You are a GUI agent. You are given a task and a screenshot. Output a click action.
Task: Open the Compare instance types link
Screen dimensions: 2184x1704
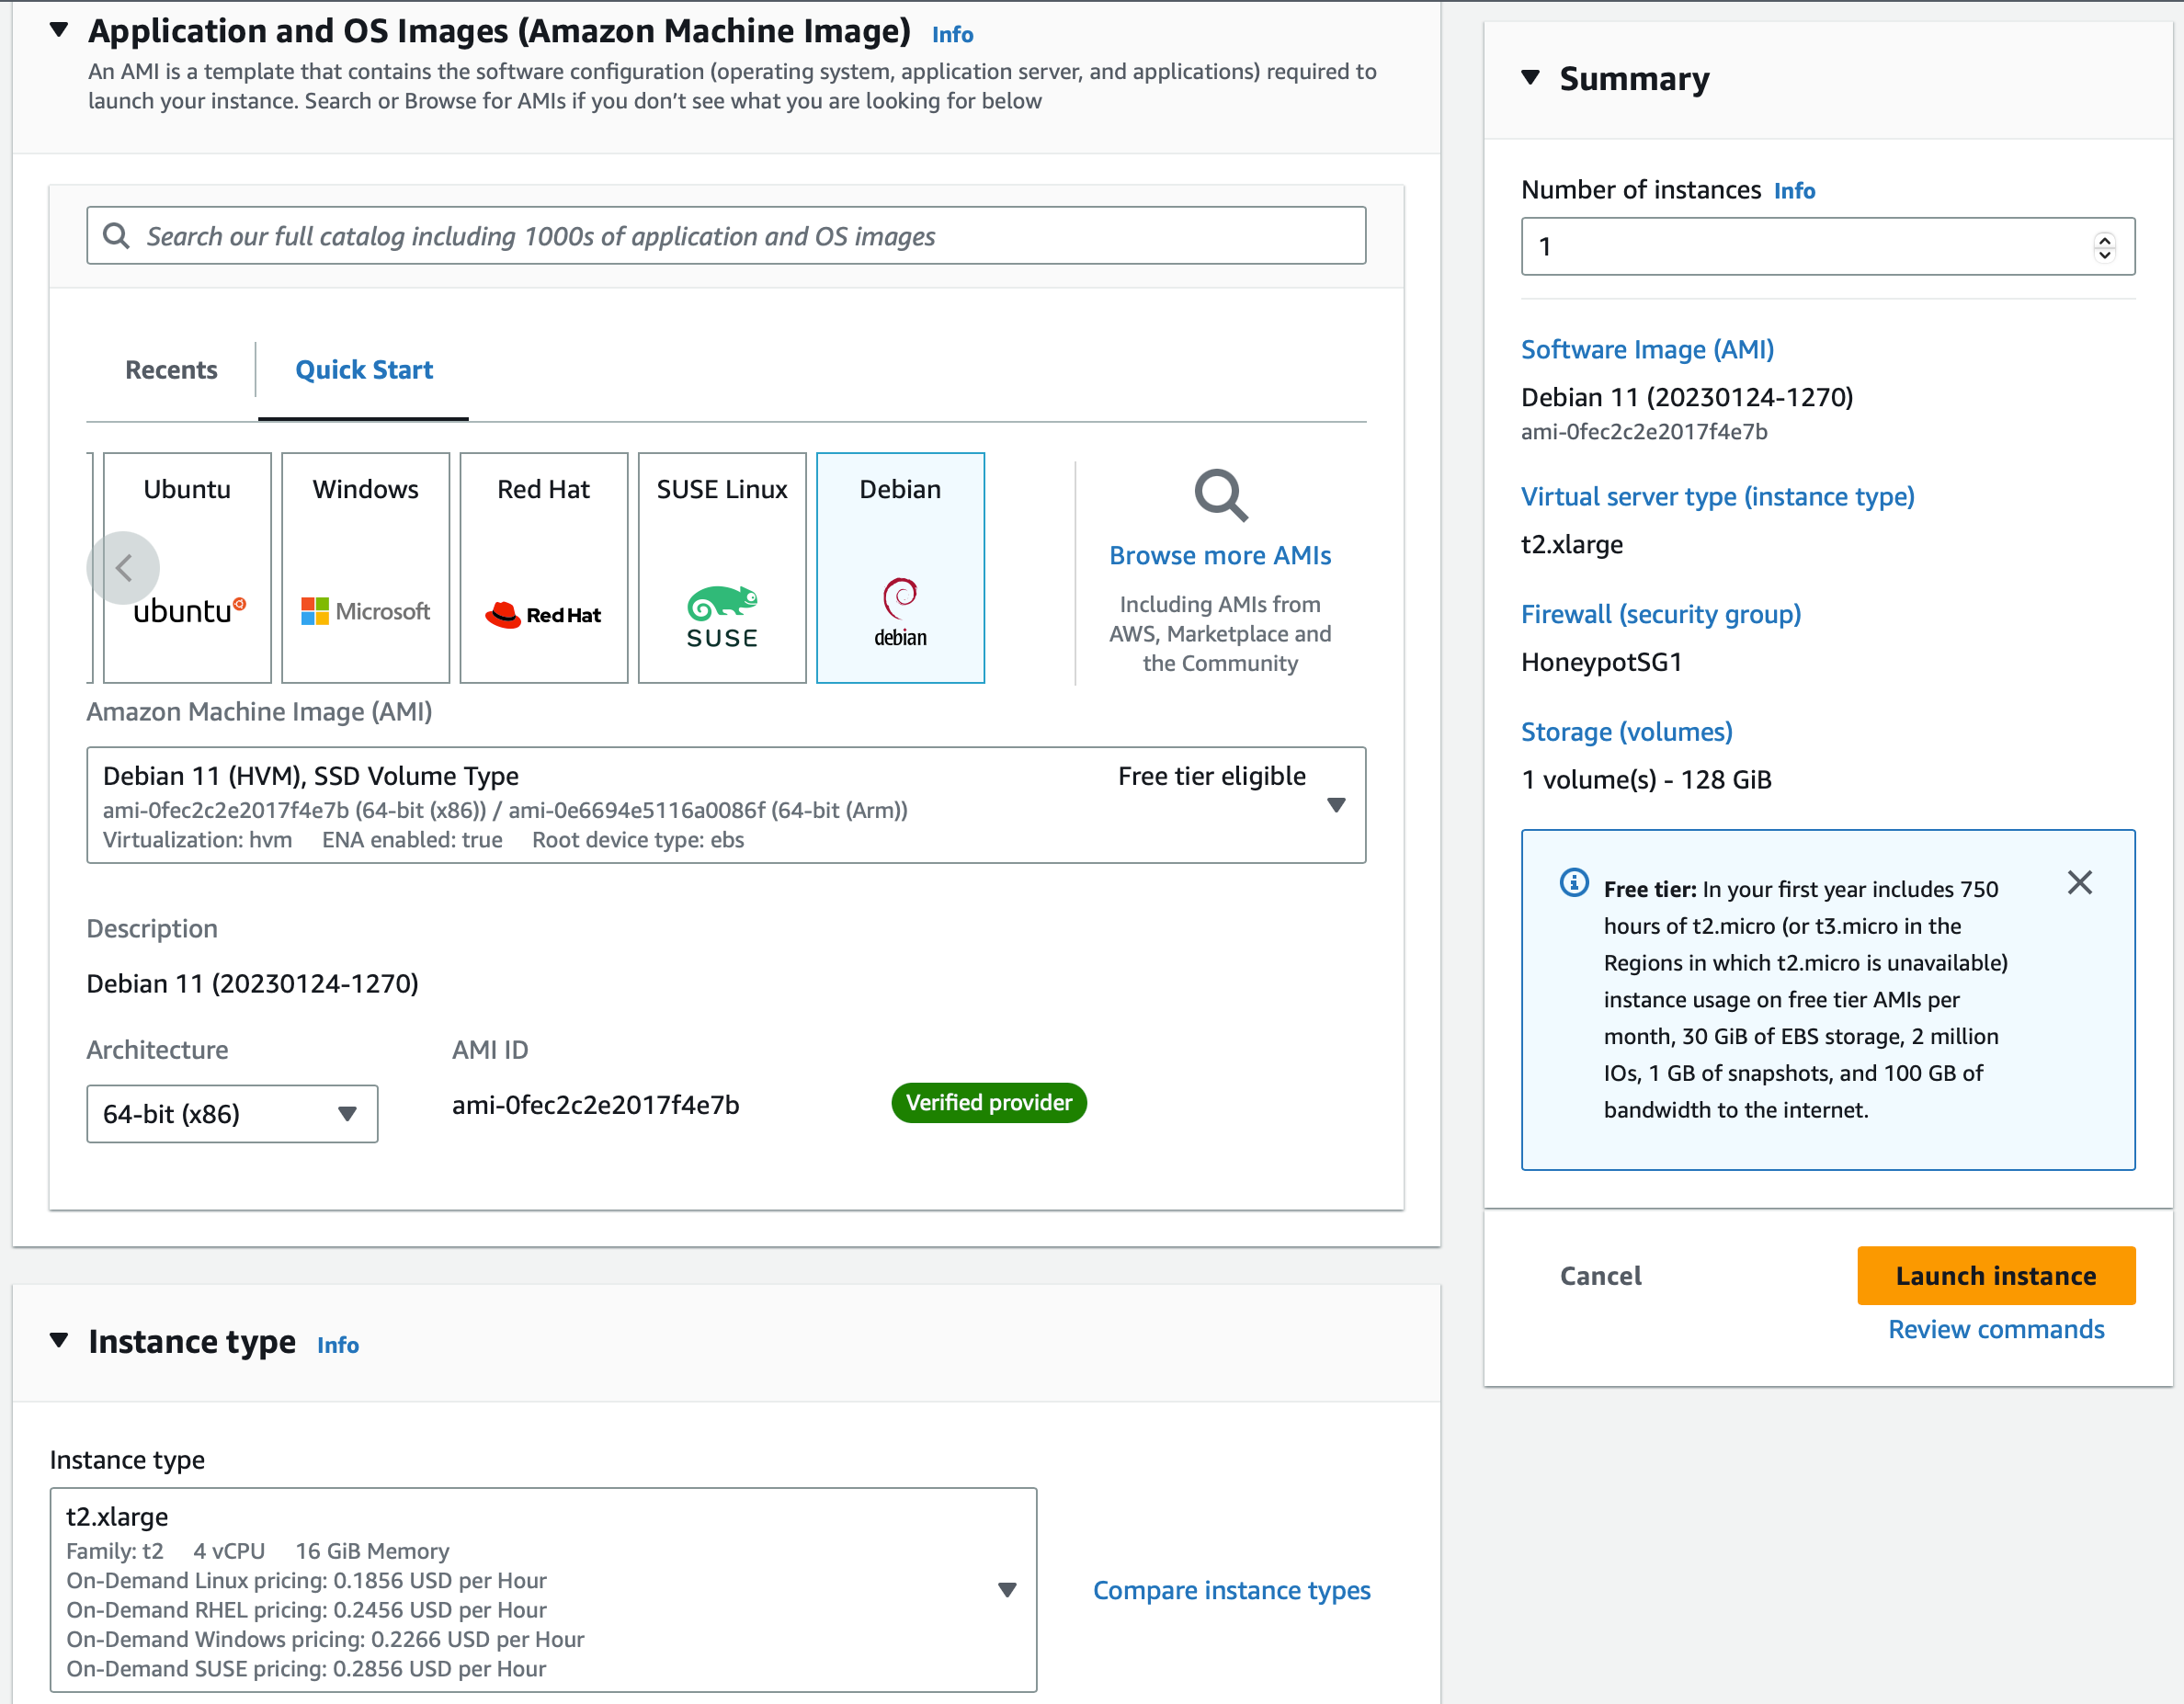[1231, 1590]
